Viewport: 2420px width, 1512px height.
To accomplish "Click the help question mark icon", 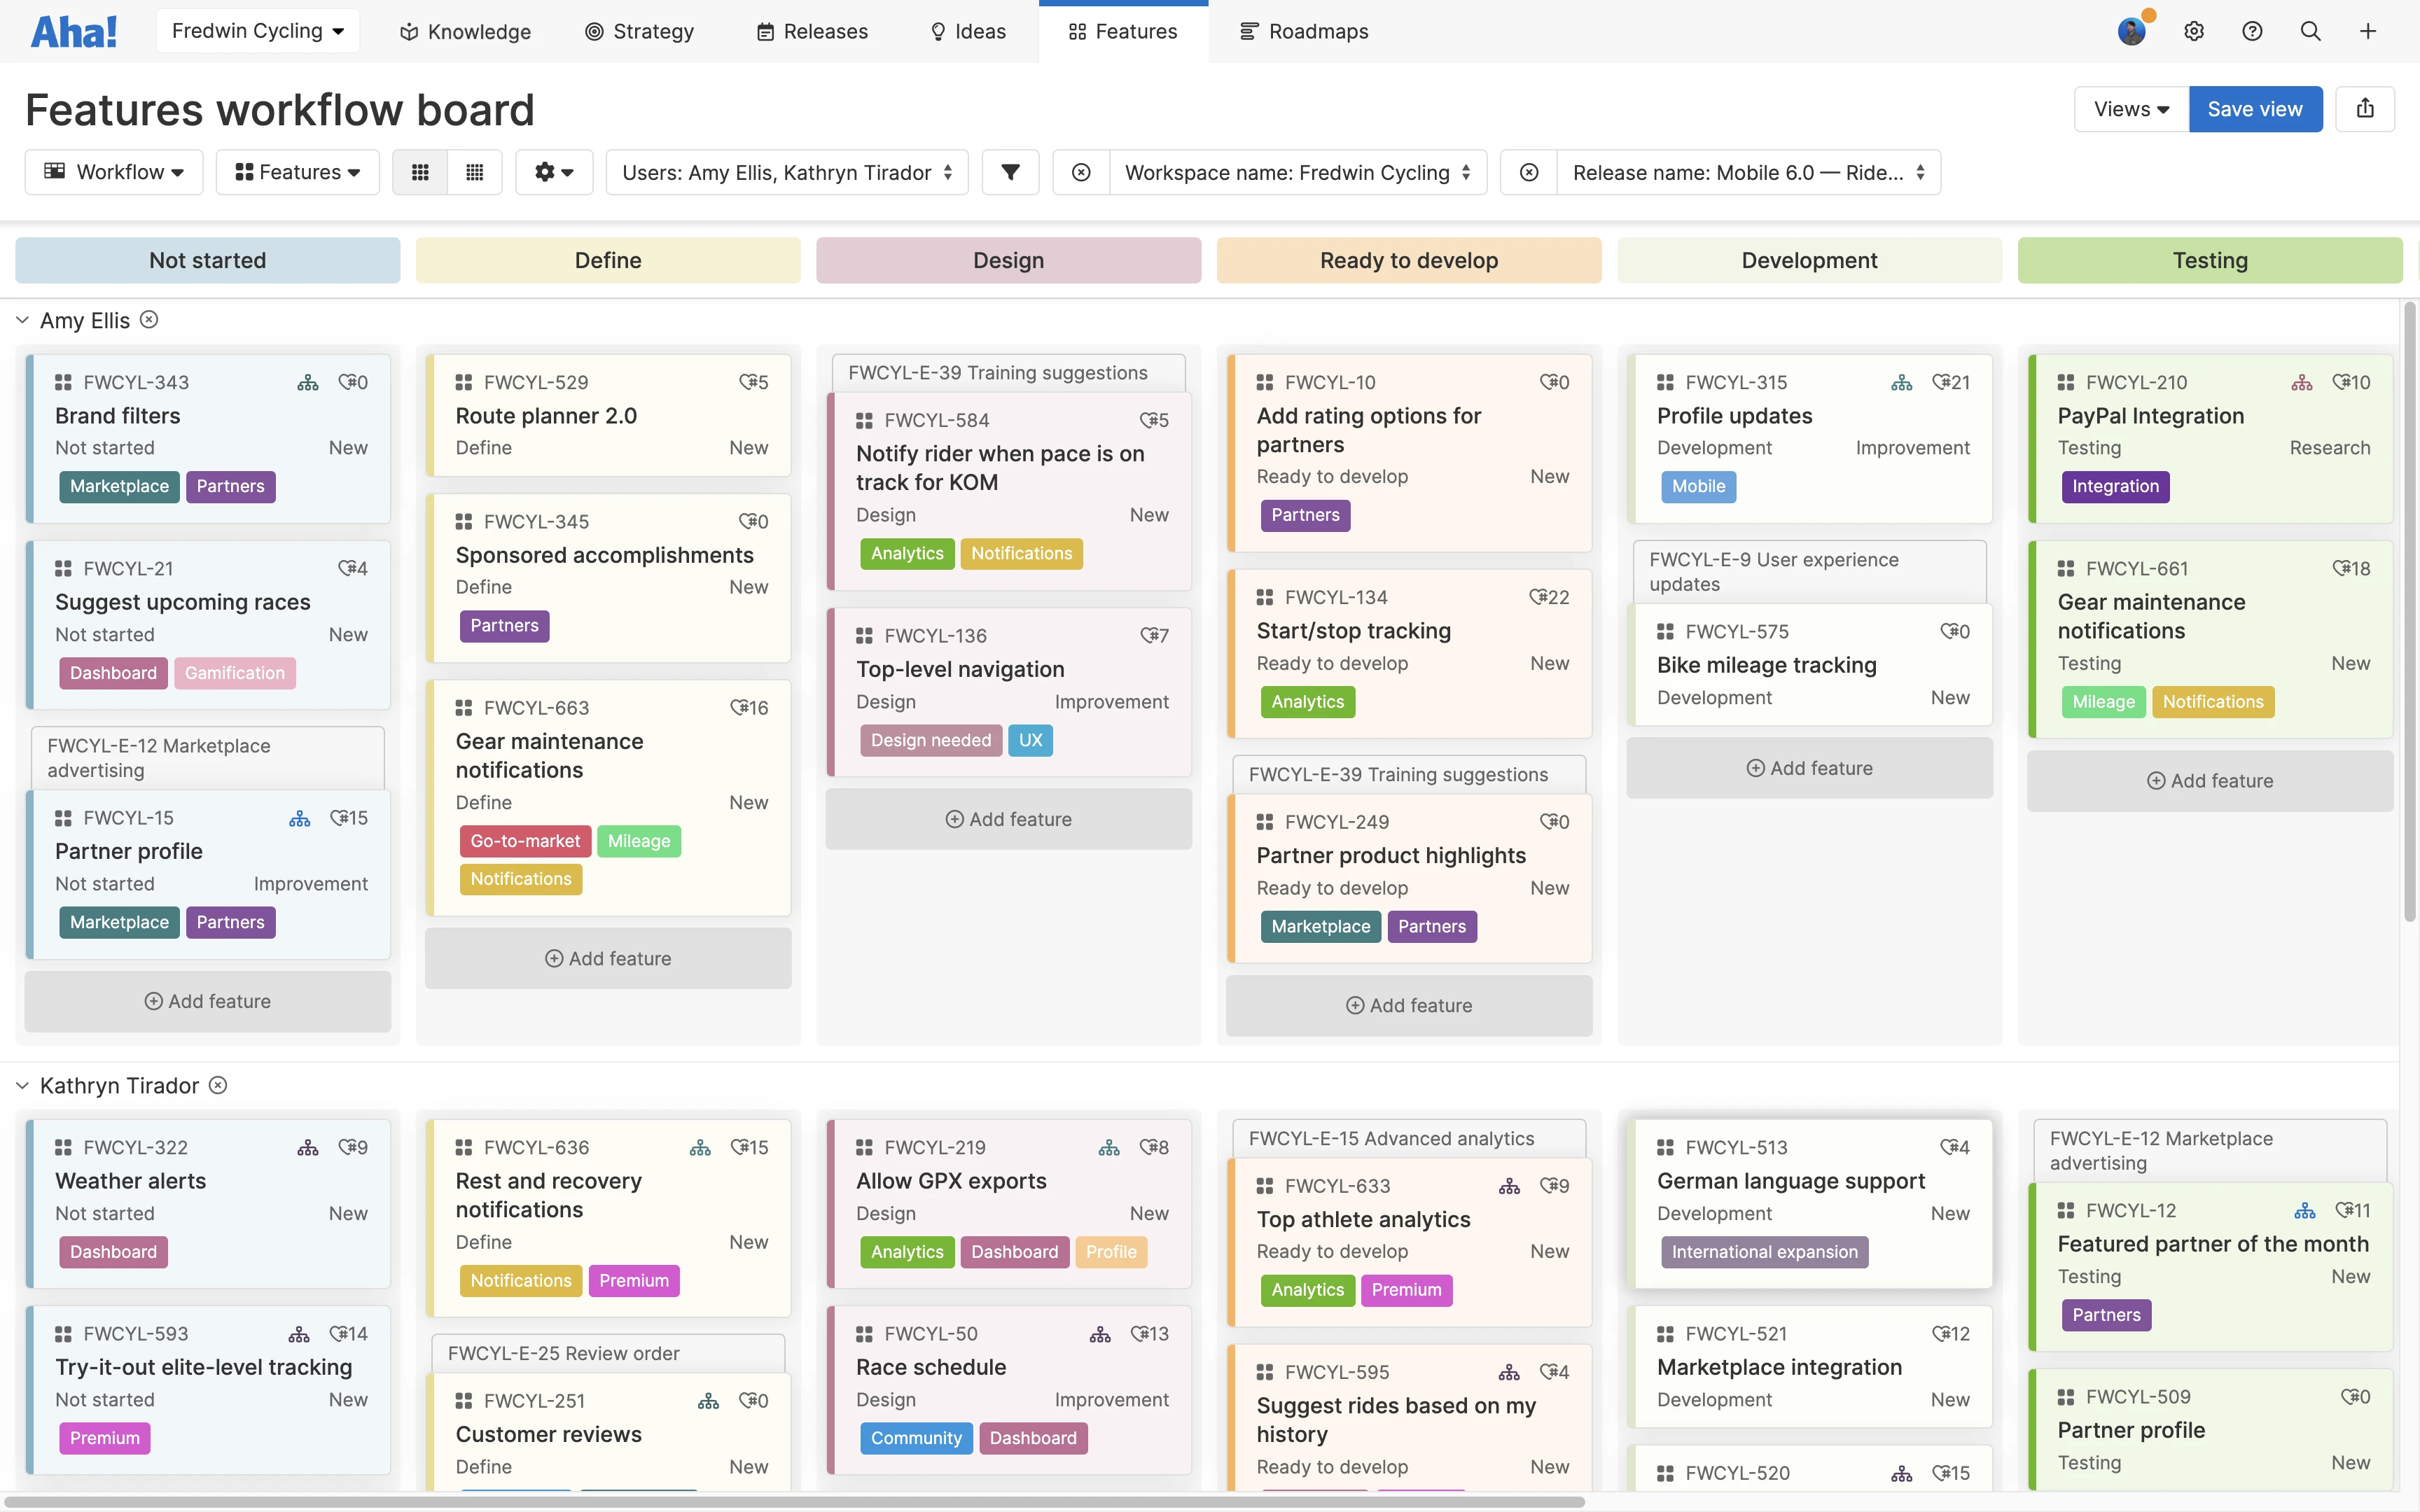I will 2253,31.
